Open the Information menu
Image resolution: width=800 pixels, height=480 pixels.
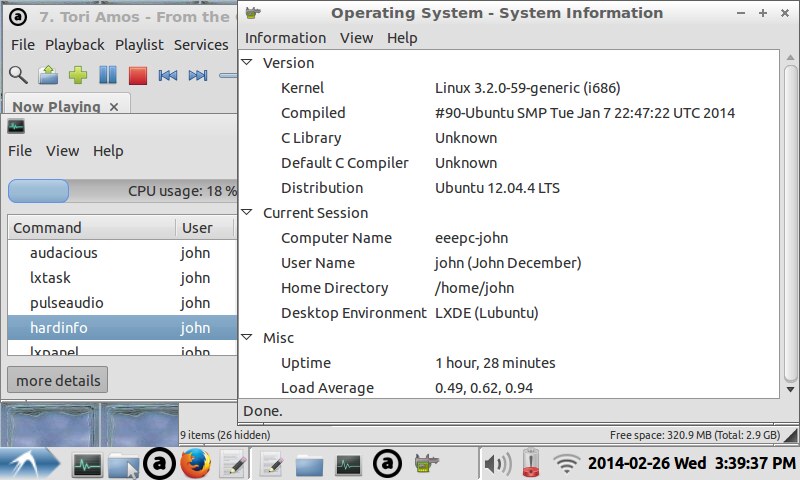click(285, 38)
